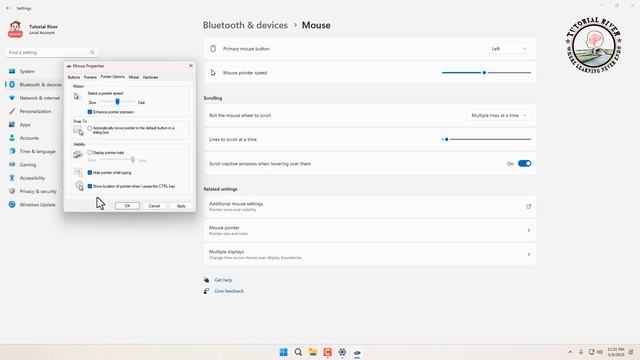
Task: Click the Mouse Properties taskbar icon
Action: tap(357, 352)
